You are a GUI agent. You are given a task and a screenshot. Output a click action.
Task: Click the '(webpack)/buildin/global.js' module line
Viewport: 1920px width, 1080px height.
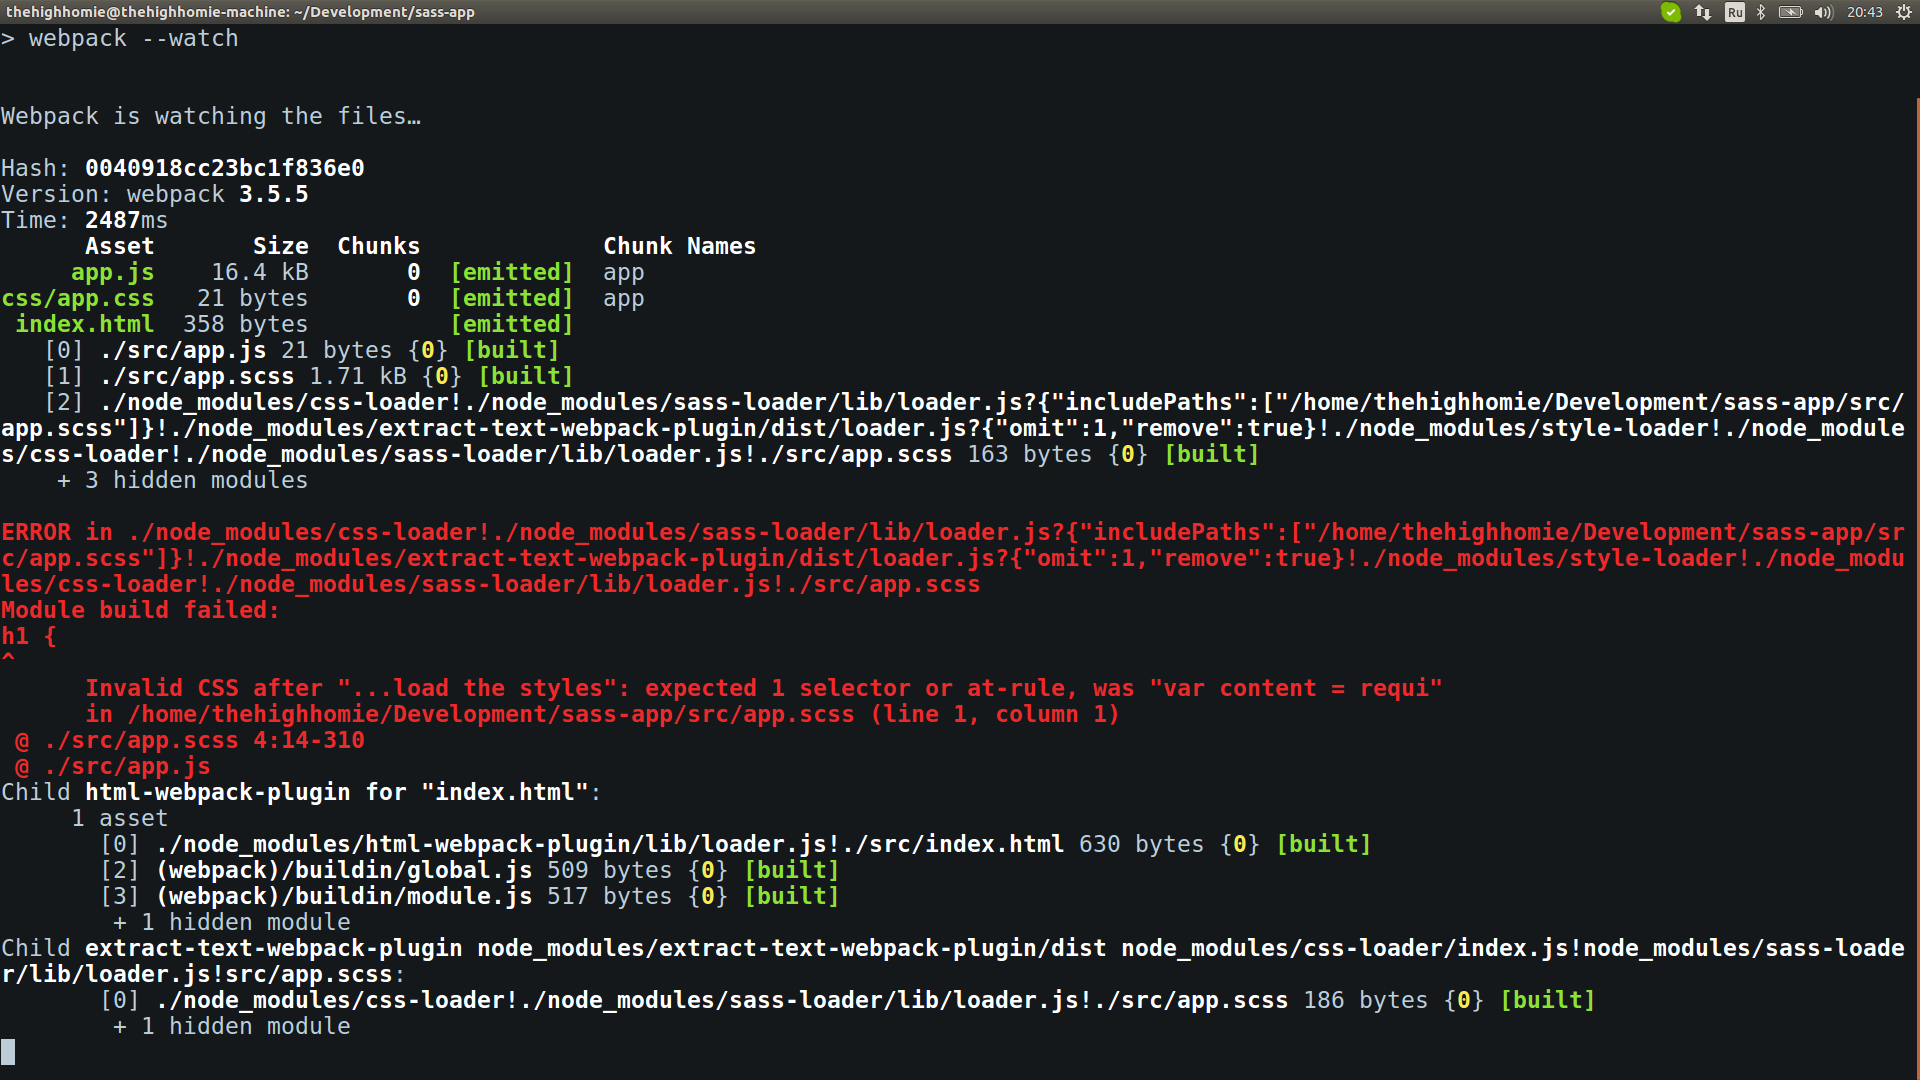point(470,870)
